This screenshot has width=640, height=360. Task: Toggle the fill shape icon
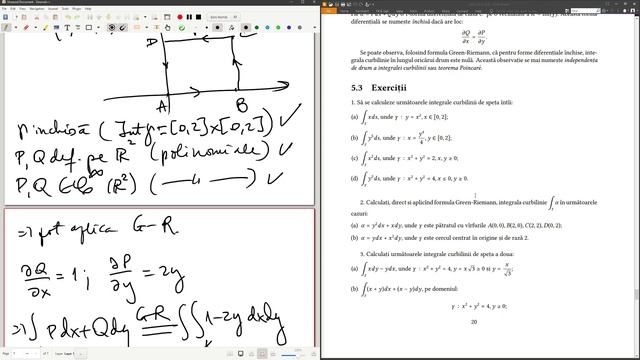point(231,28)
